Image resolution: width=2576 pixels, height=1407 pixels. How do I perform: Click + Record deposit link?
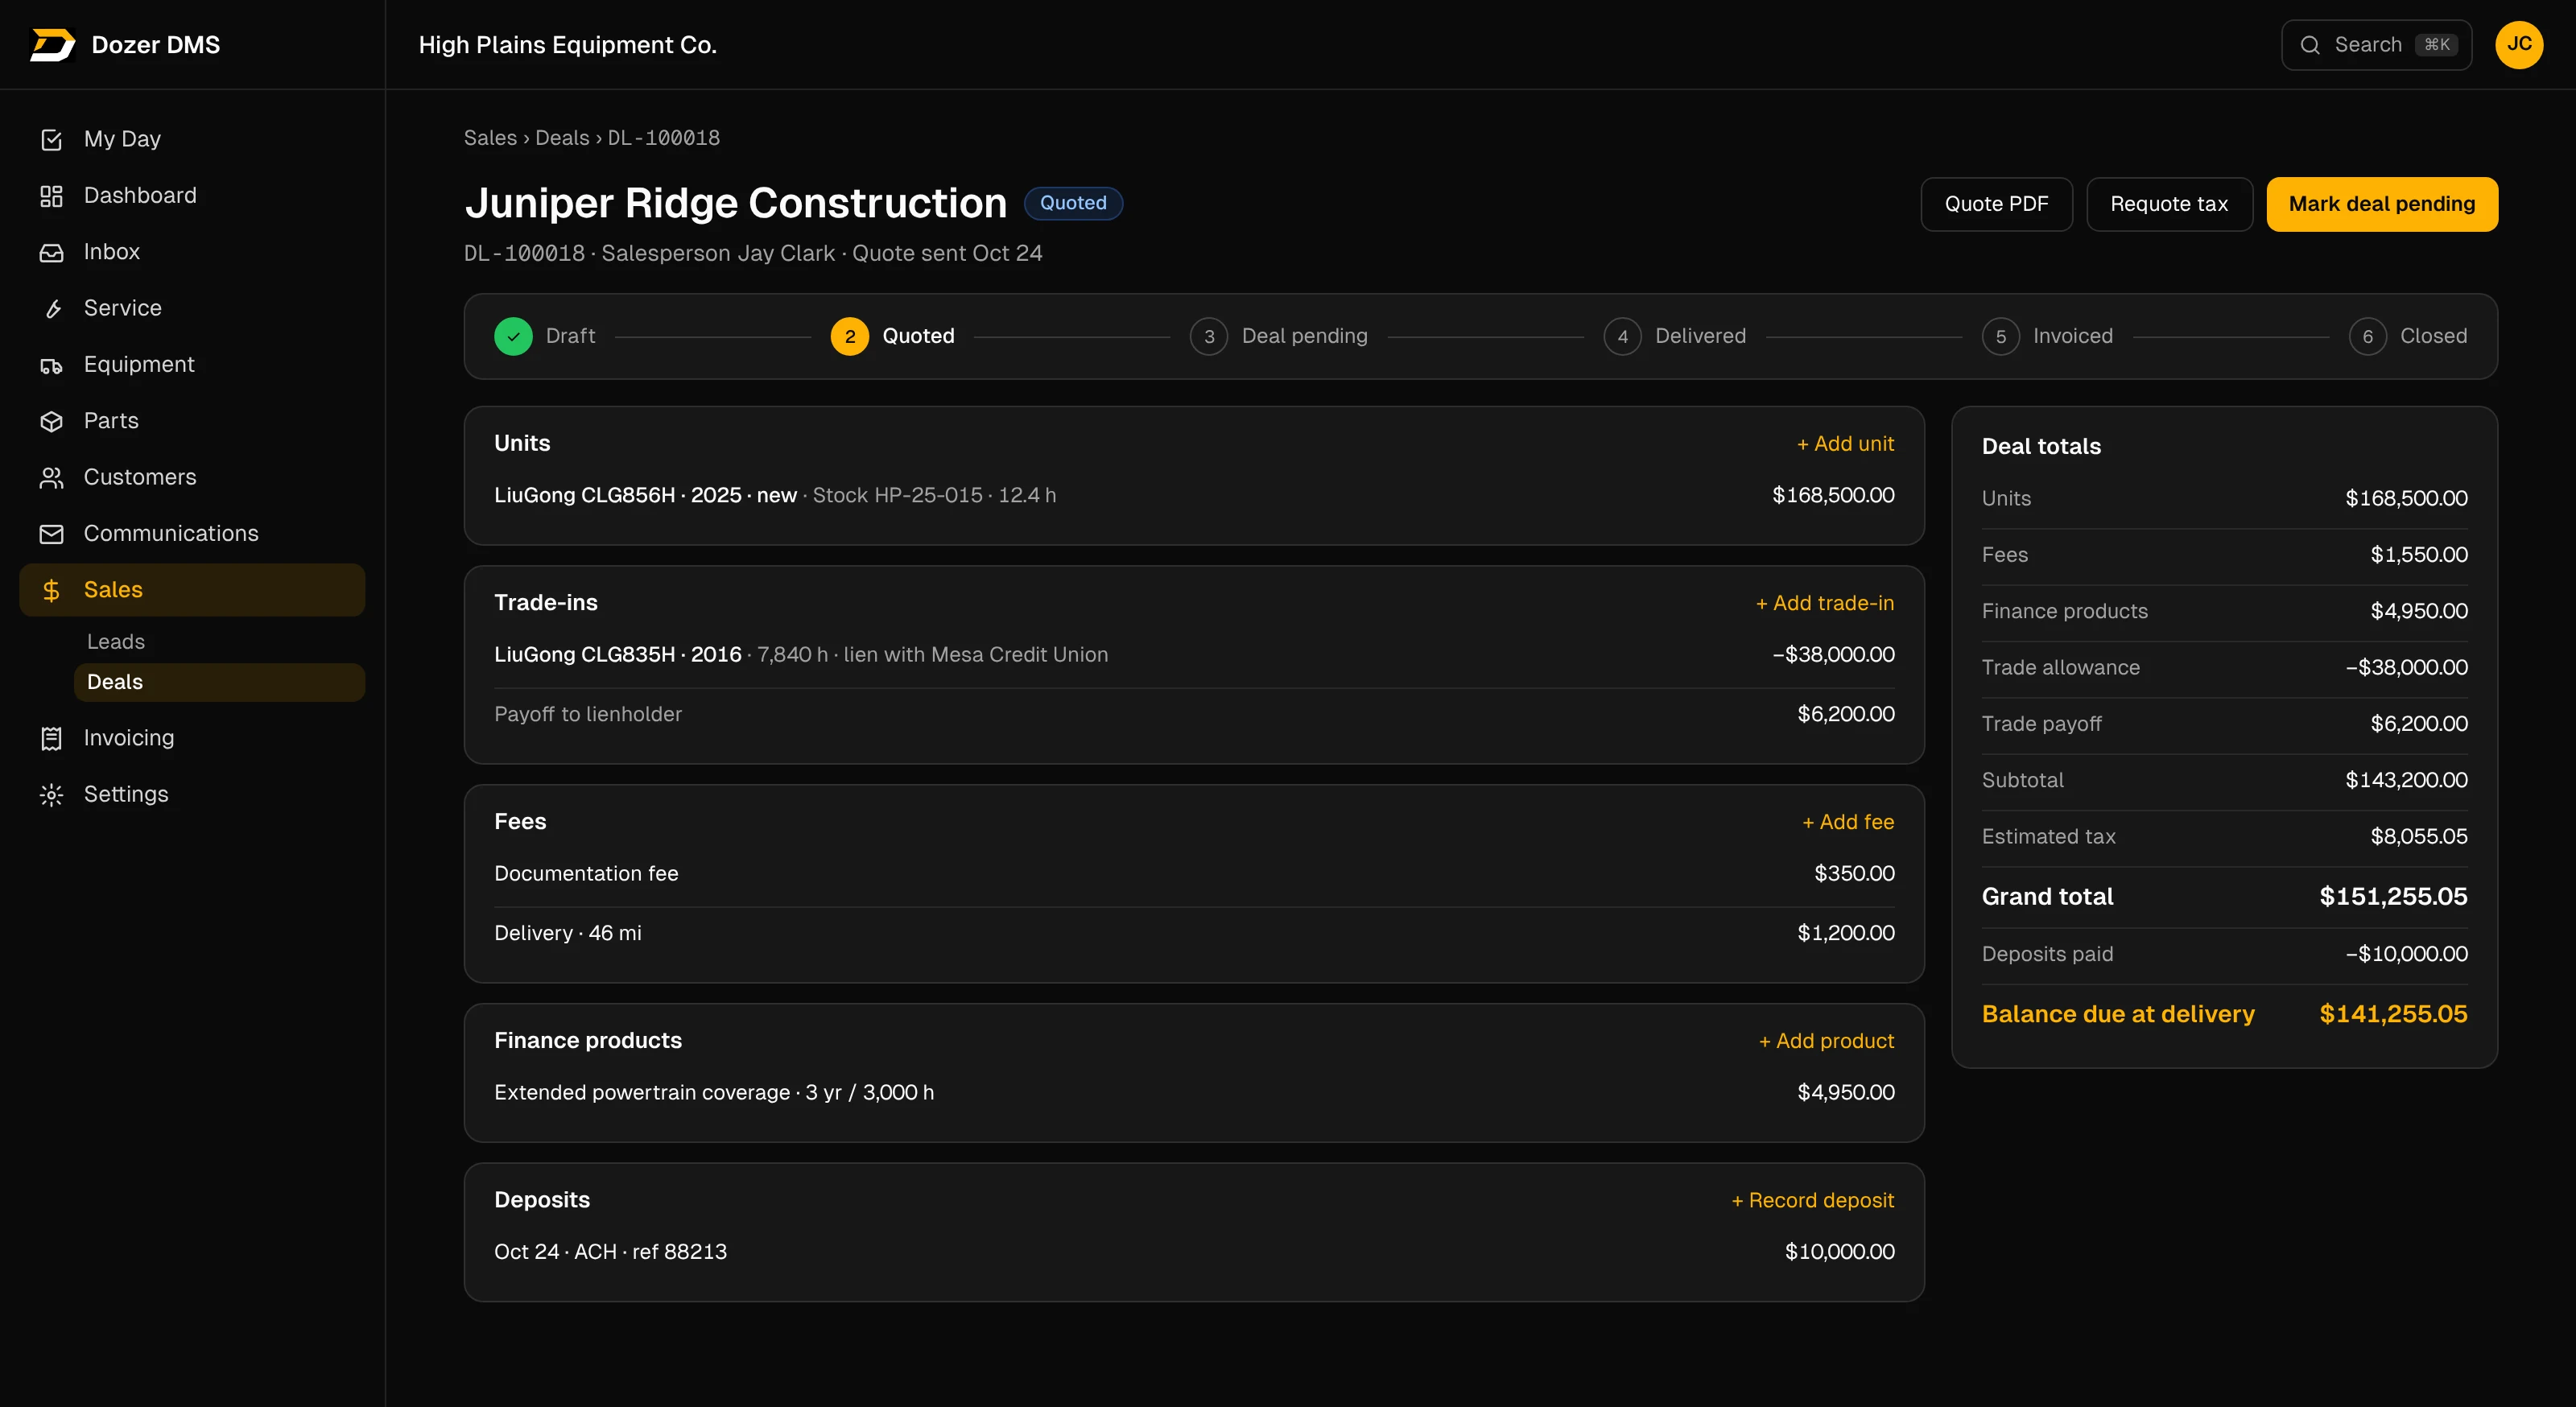[1813, 1200]
